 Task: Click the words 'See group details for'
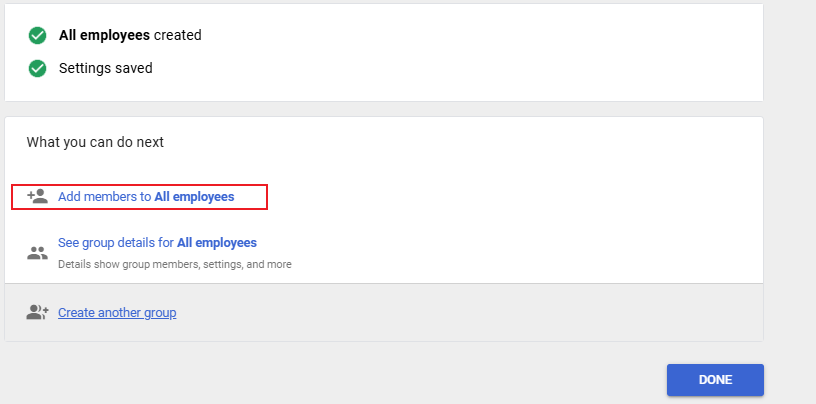(115, 243)
